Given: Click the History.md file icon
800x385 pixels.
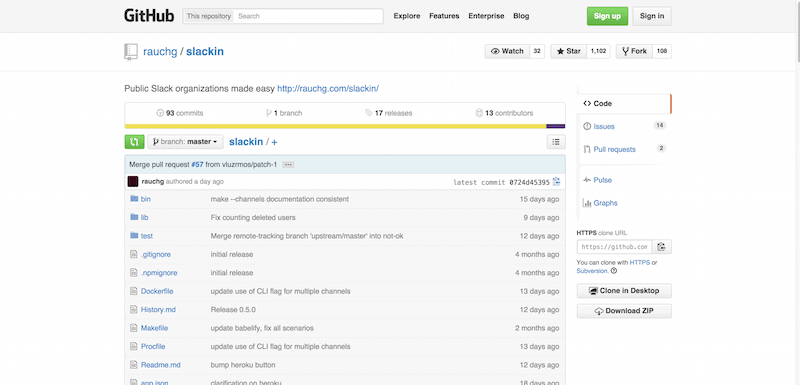Looking at the screenshot, I should (x=134, y=310).
